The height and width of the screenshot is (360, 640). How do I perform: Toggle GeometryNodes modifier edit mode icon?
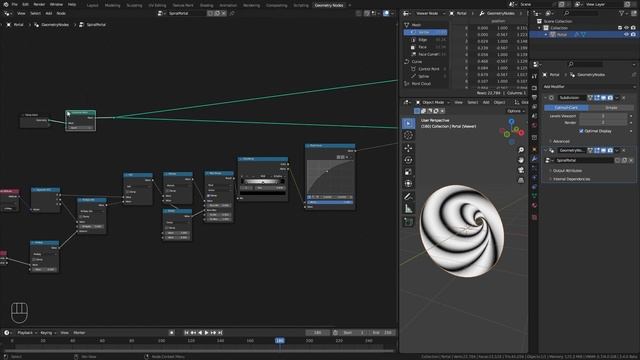[597, 150]
